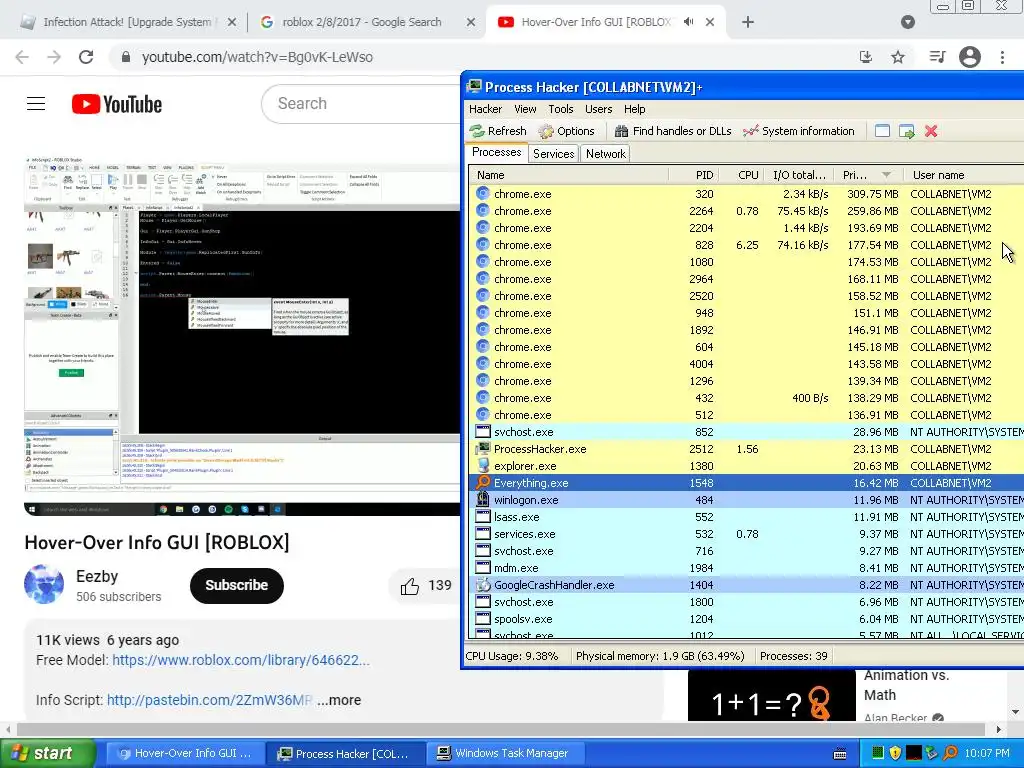Open Options in Process Hacker toolbar
The image size is (1024, 768).
tap(566, 131)
